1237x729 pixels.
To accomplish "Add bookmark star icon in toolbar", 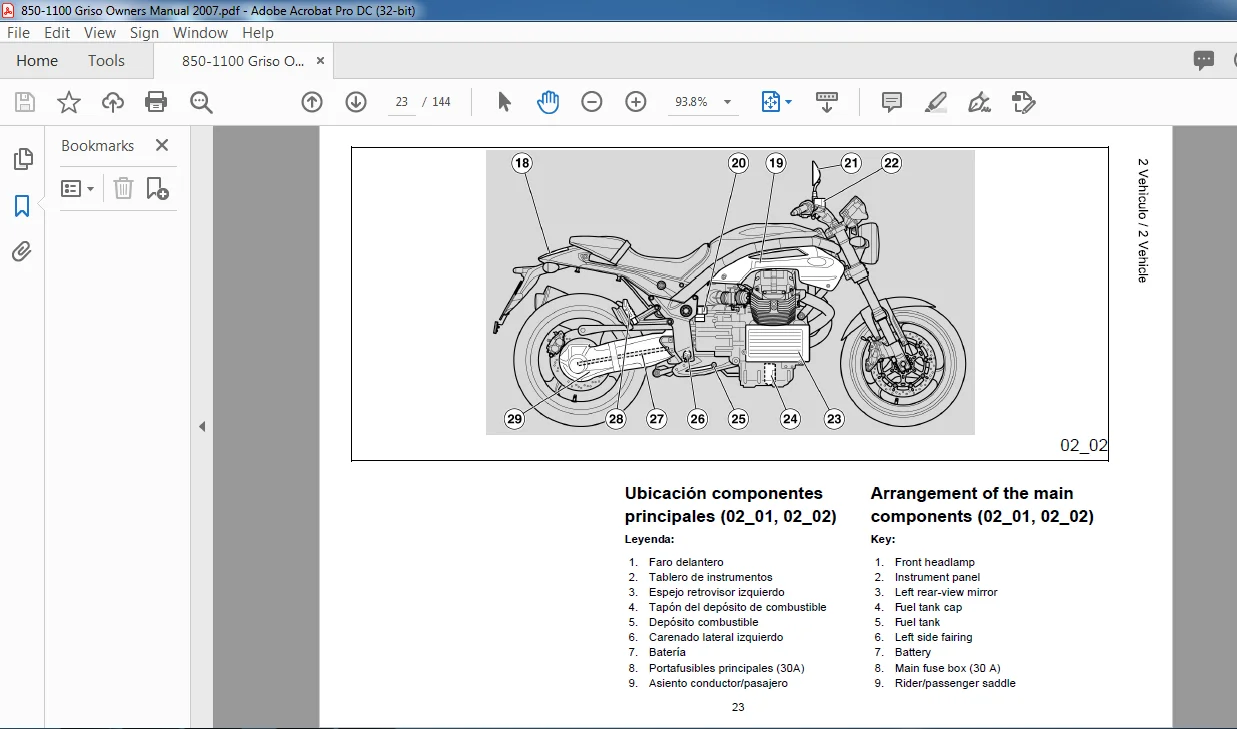I will [x=69, y=102].
